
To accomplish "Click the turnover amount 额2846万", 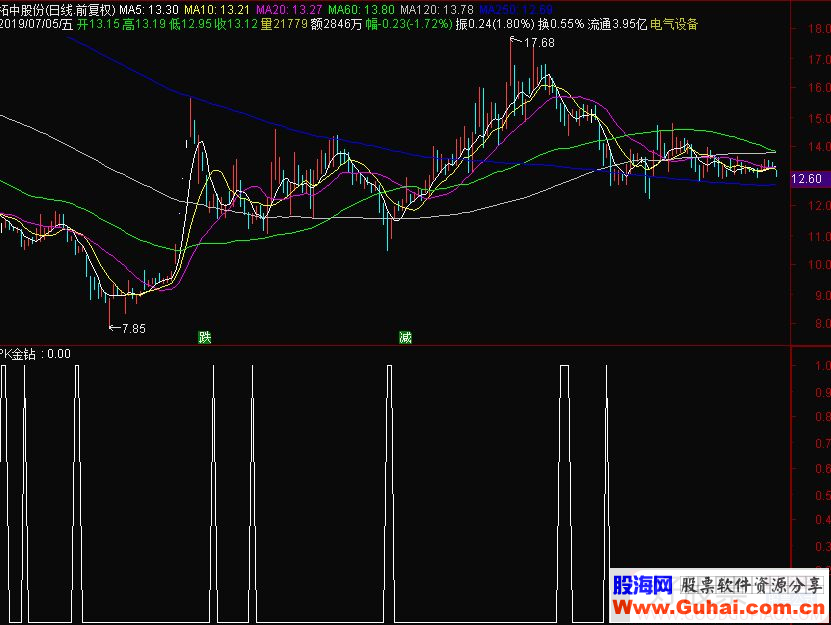I will click(337, 24).
